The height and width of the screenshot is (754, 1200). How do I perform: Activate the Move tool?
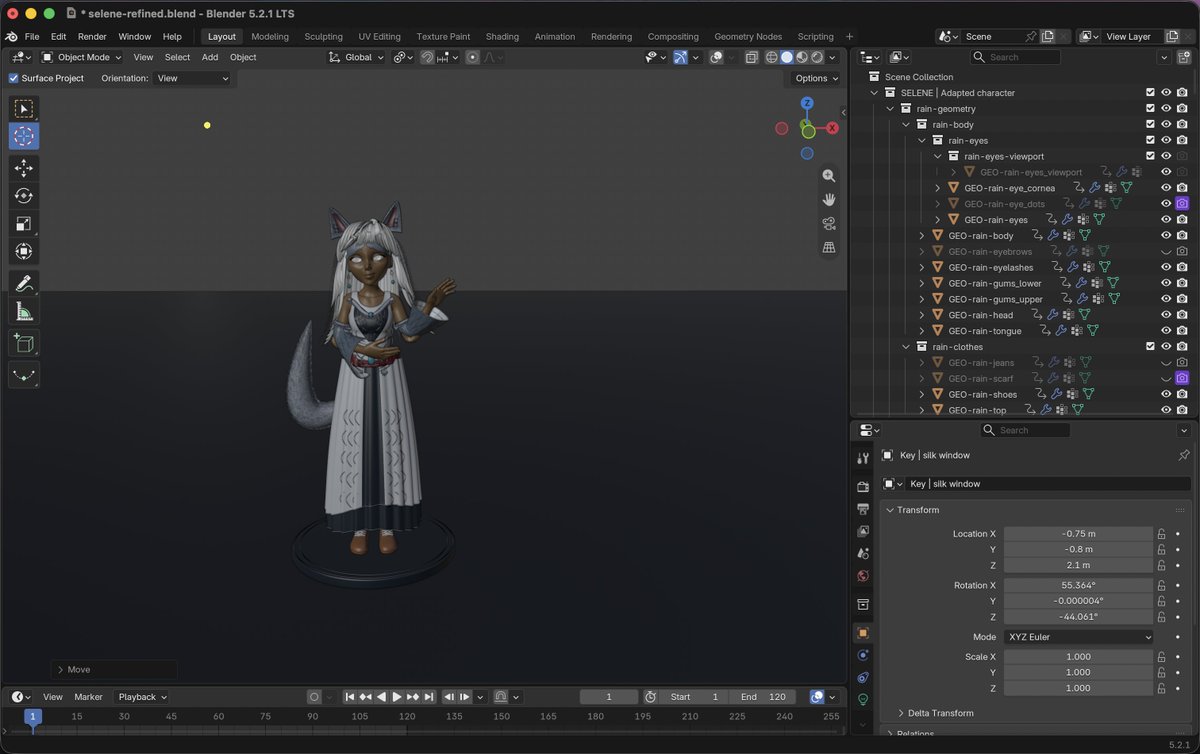pos(24,167)
